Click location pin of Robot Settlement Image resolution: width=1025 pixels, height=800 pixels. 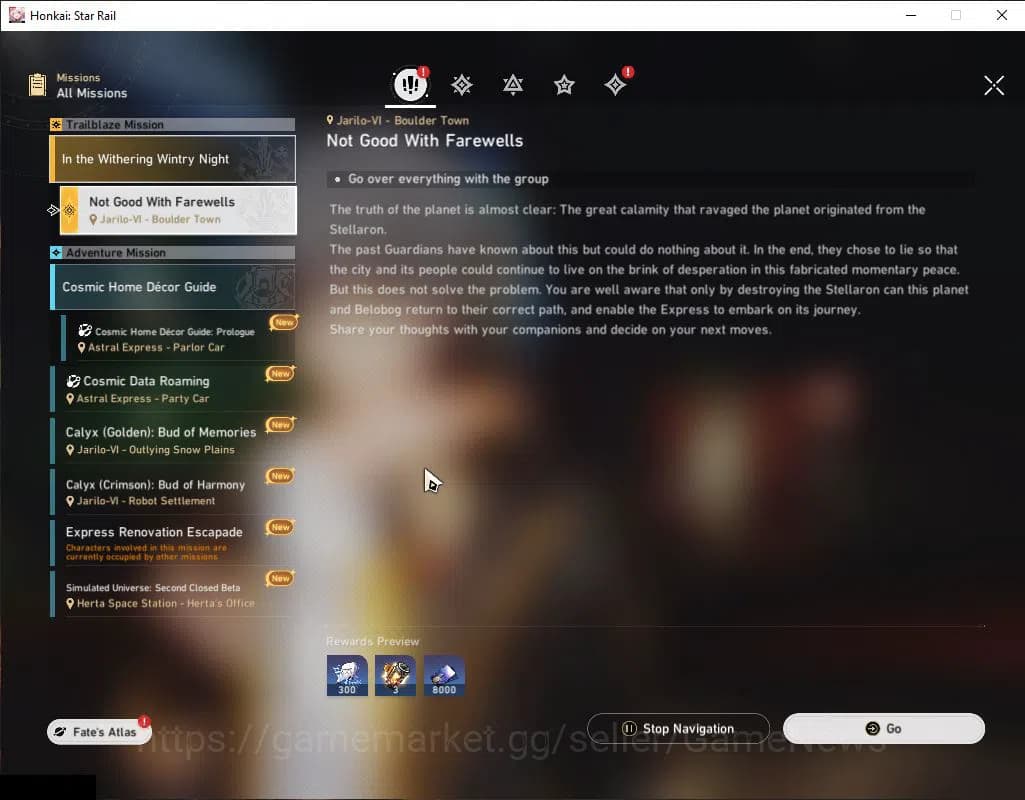click(x=70, y=501)
